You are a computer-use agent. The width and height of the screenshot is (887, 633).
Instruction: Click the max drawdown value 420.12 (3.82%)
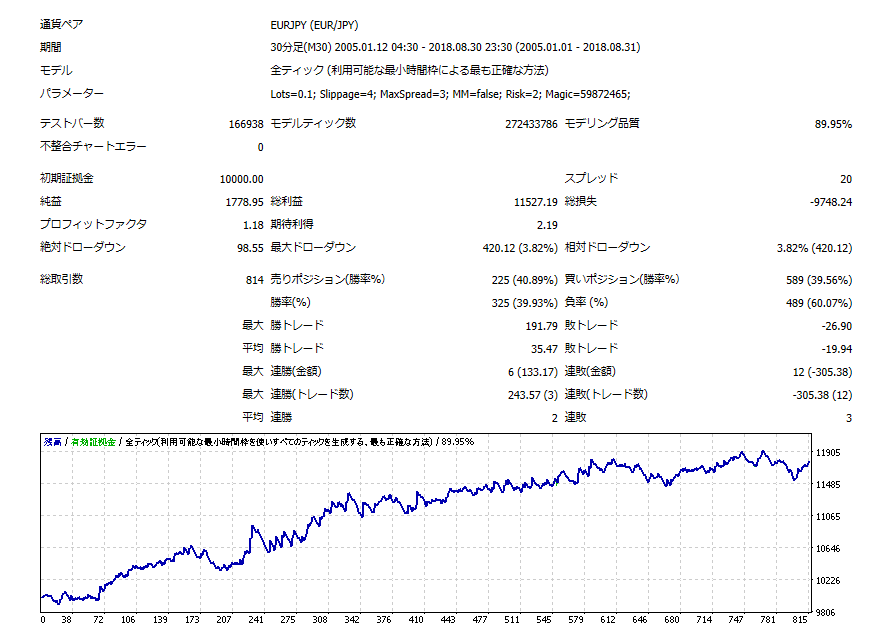[520, 248]
